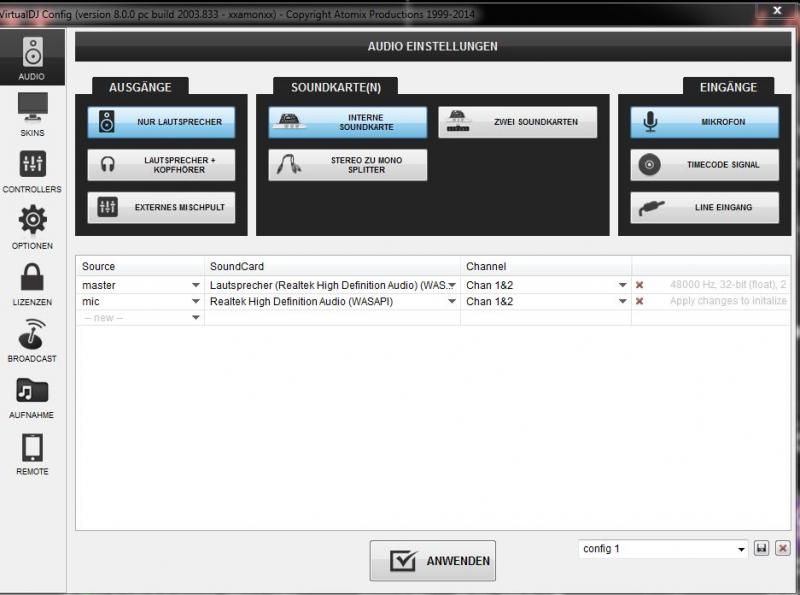The height and width of the screenshot is (595, 800).
Task: Delete the master row with red X
Action: pos(639,285)
